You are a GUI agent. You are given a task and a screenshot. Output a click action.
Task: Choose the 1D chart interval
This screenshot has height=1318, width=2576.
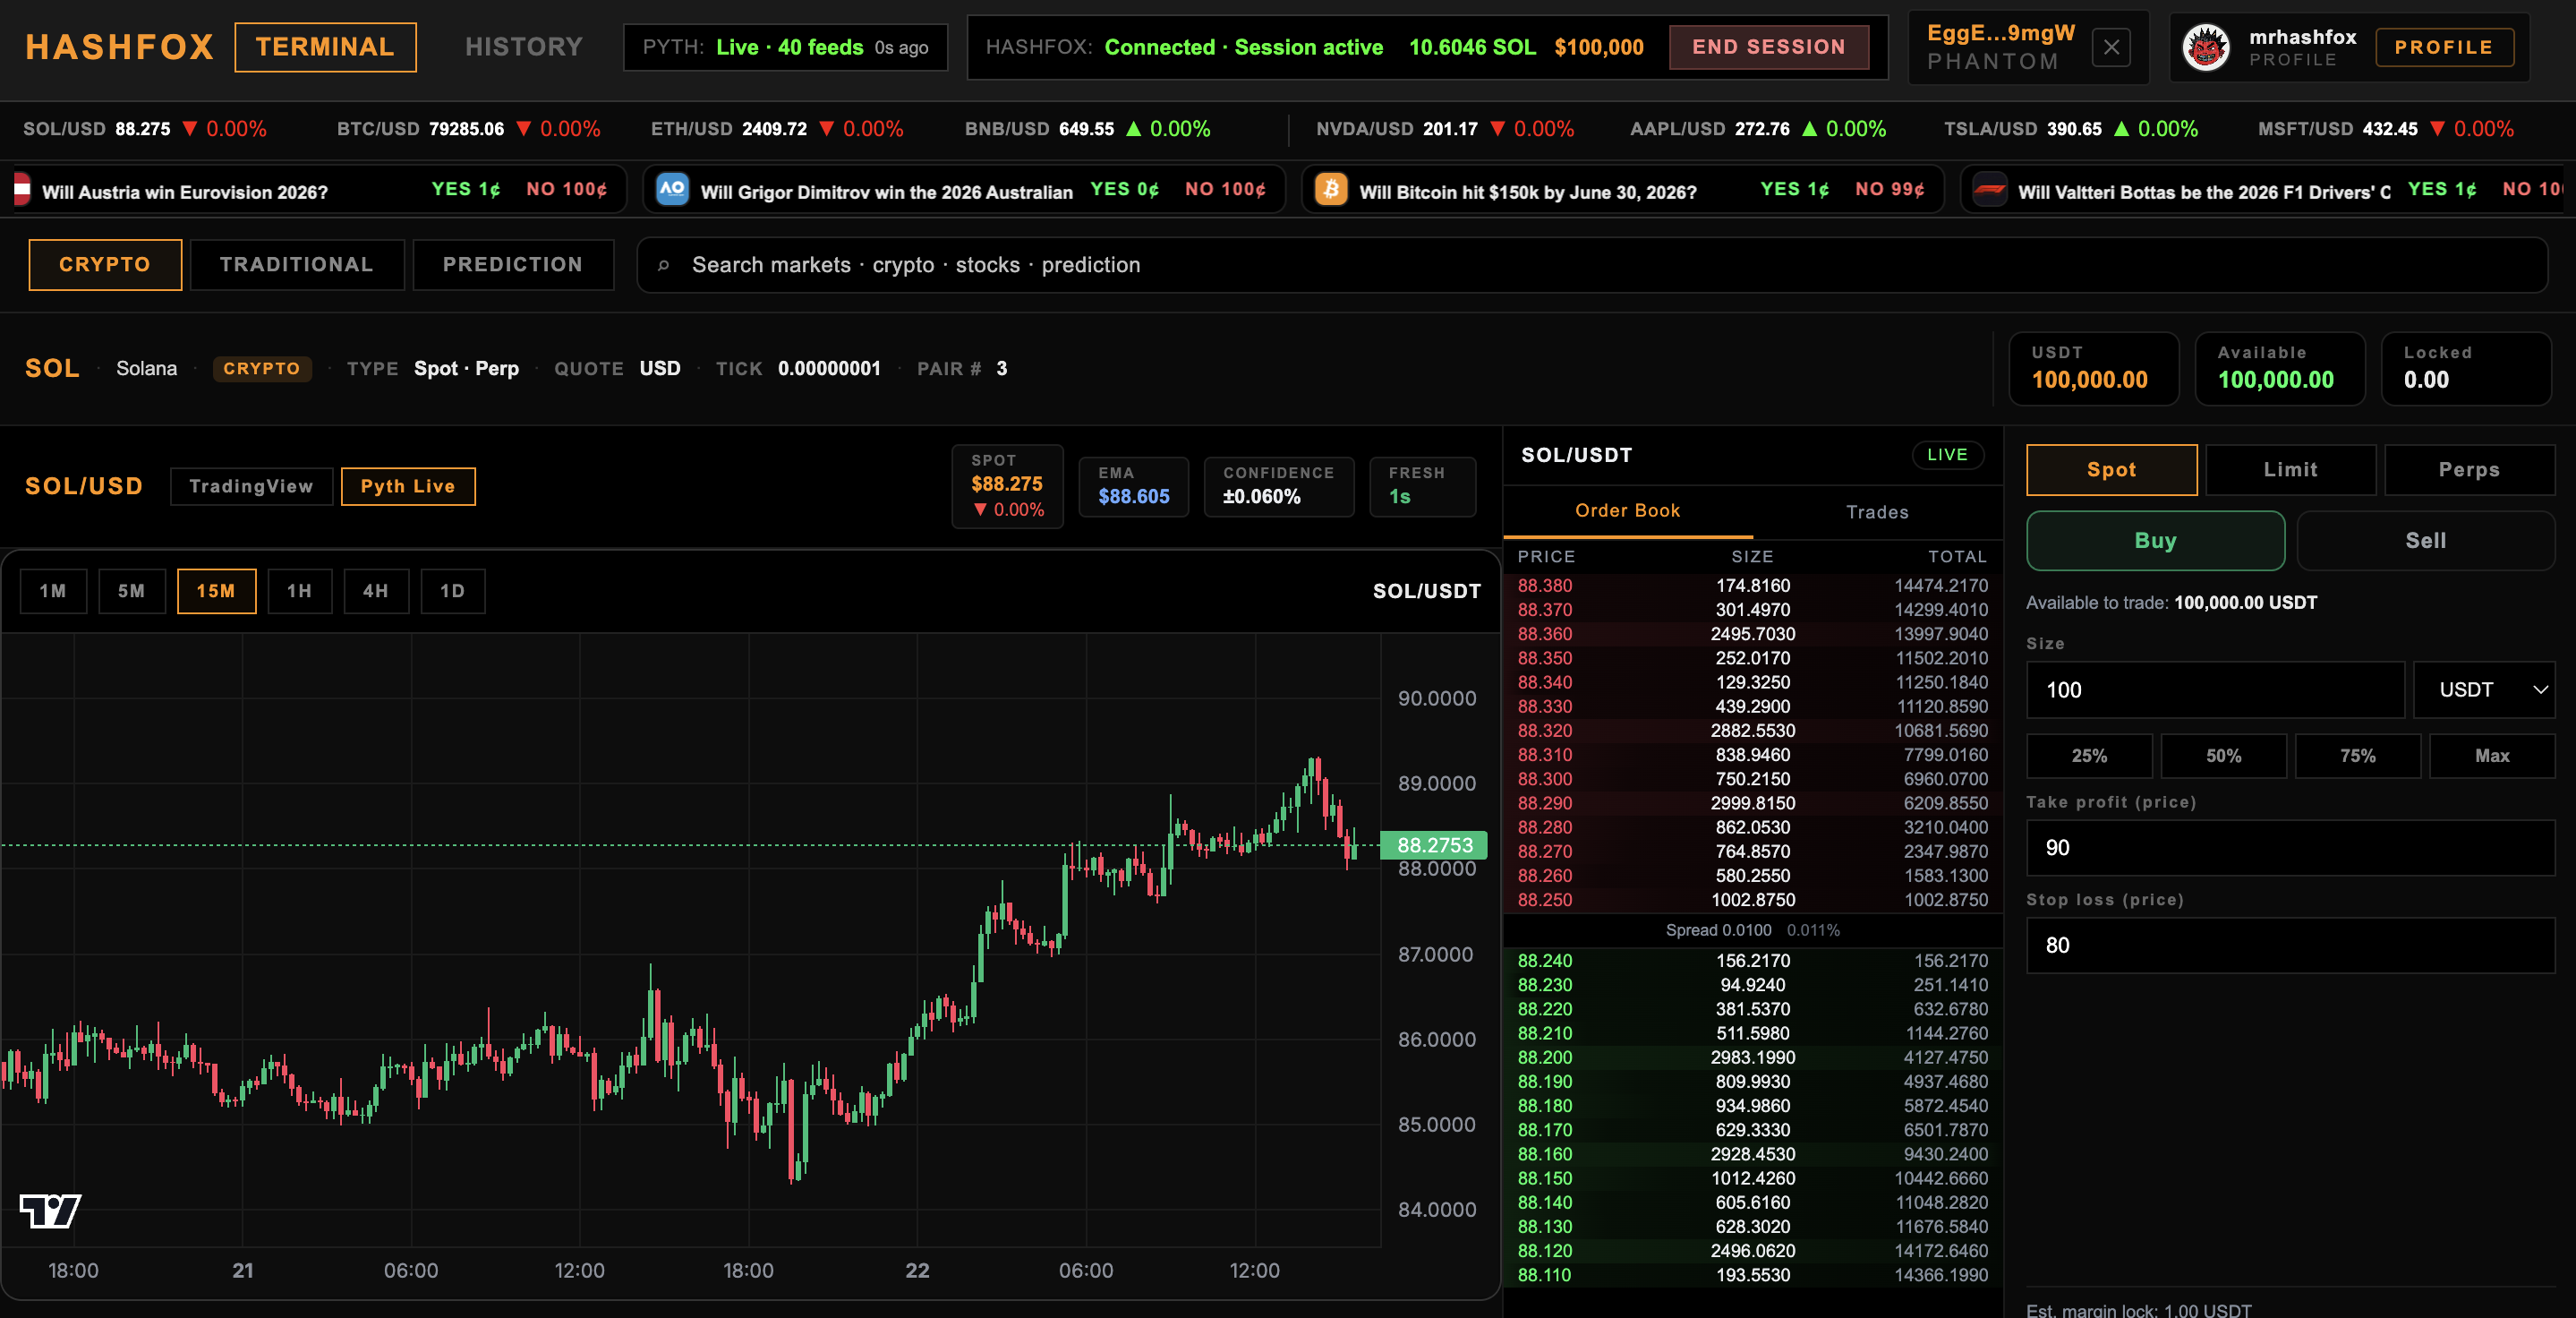(452, 591)
